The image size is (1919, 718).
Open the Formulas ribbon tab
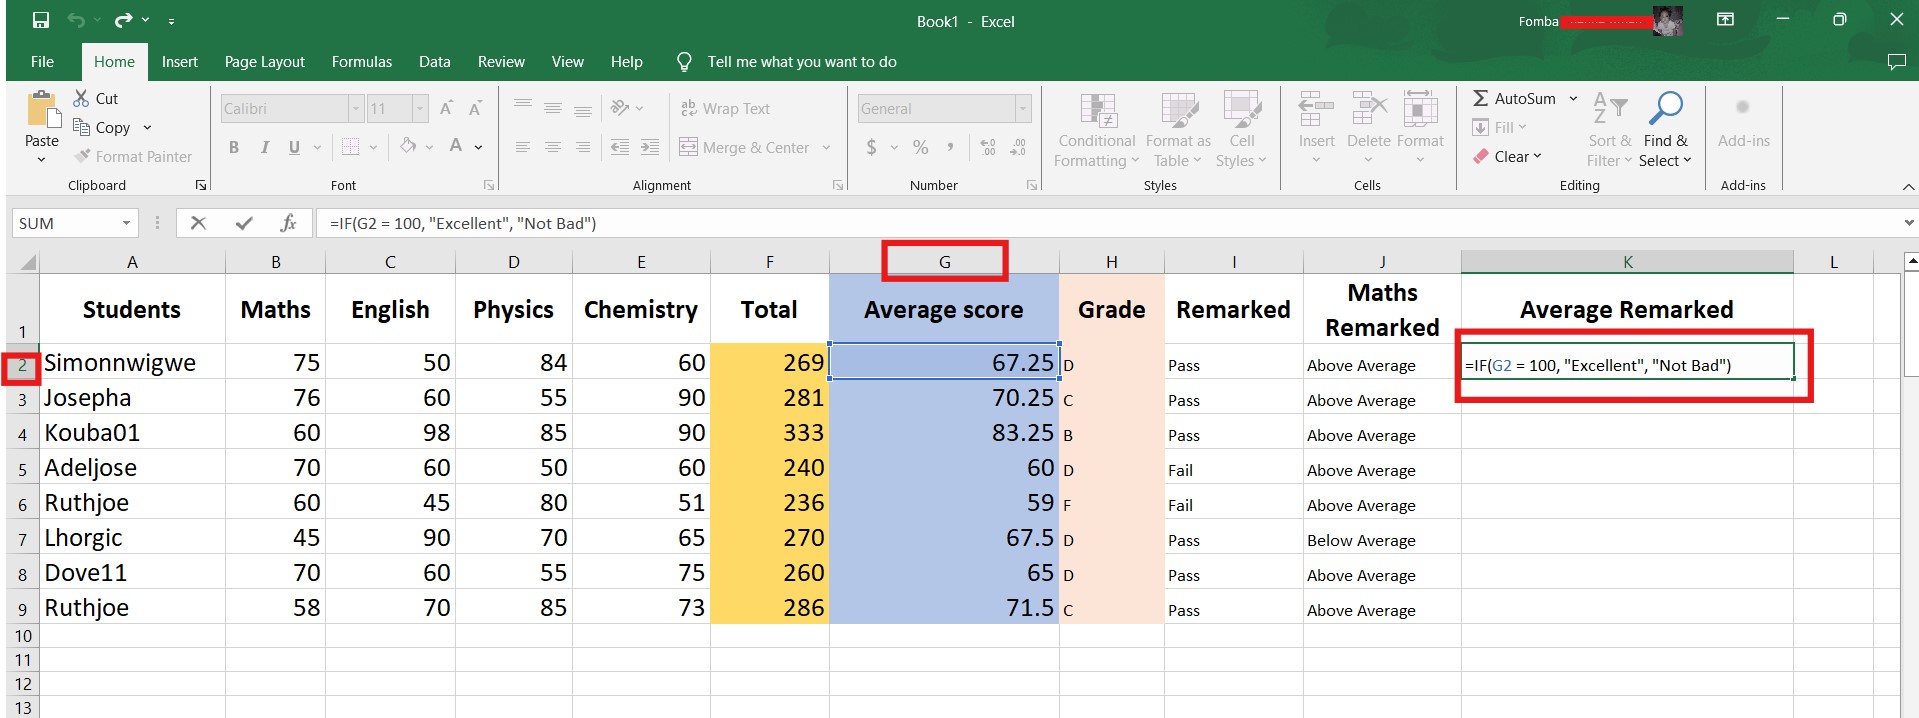point(361,62)
